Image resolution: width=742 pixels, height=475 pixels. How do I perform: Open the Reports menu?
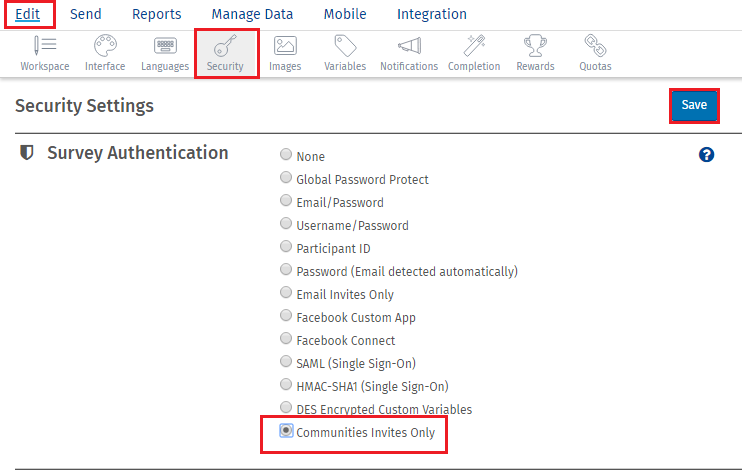tap(157, 14)
